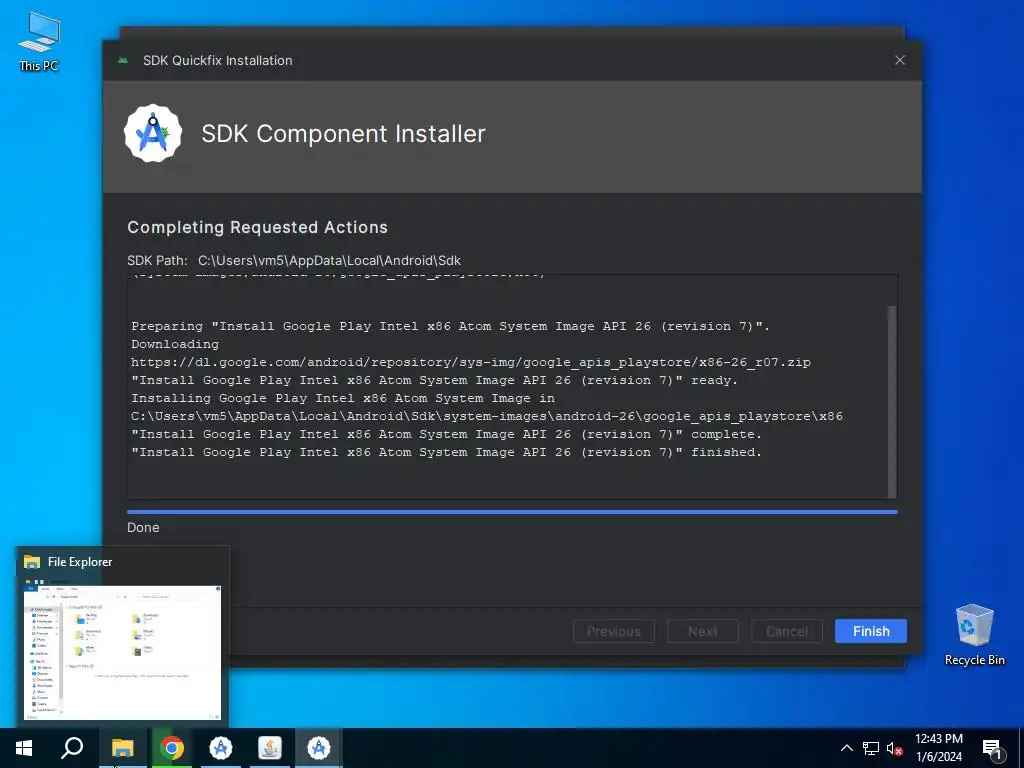Close the SDK Quickfix Installation dialog
Image resolution: width=1024 pixels, height=768 pixels.
coord(899,60)
